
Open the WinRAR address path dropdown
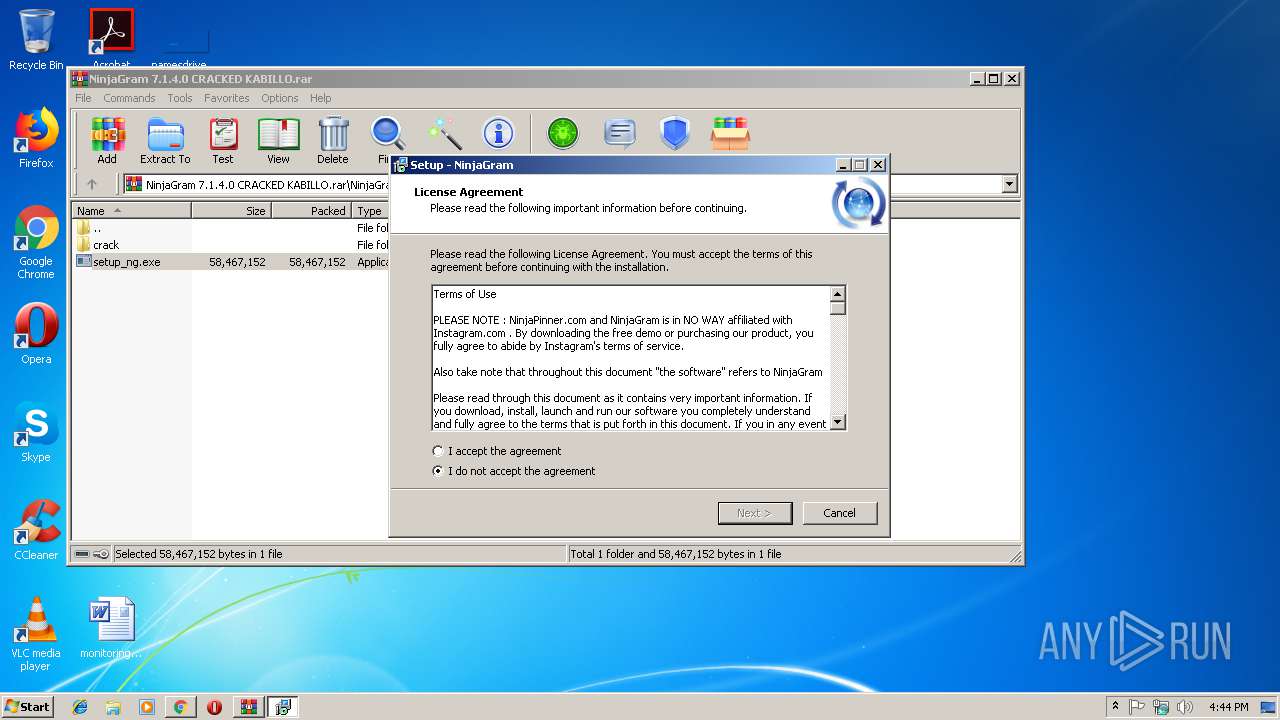tap(1009, 184)
